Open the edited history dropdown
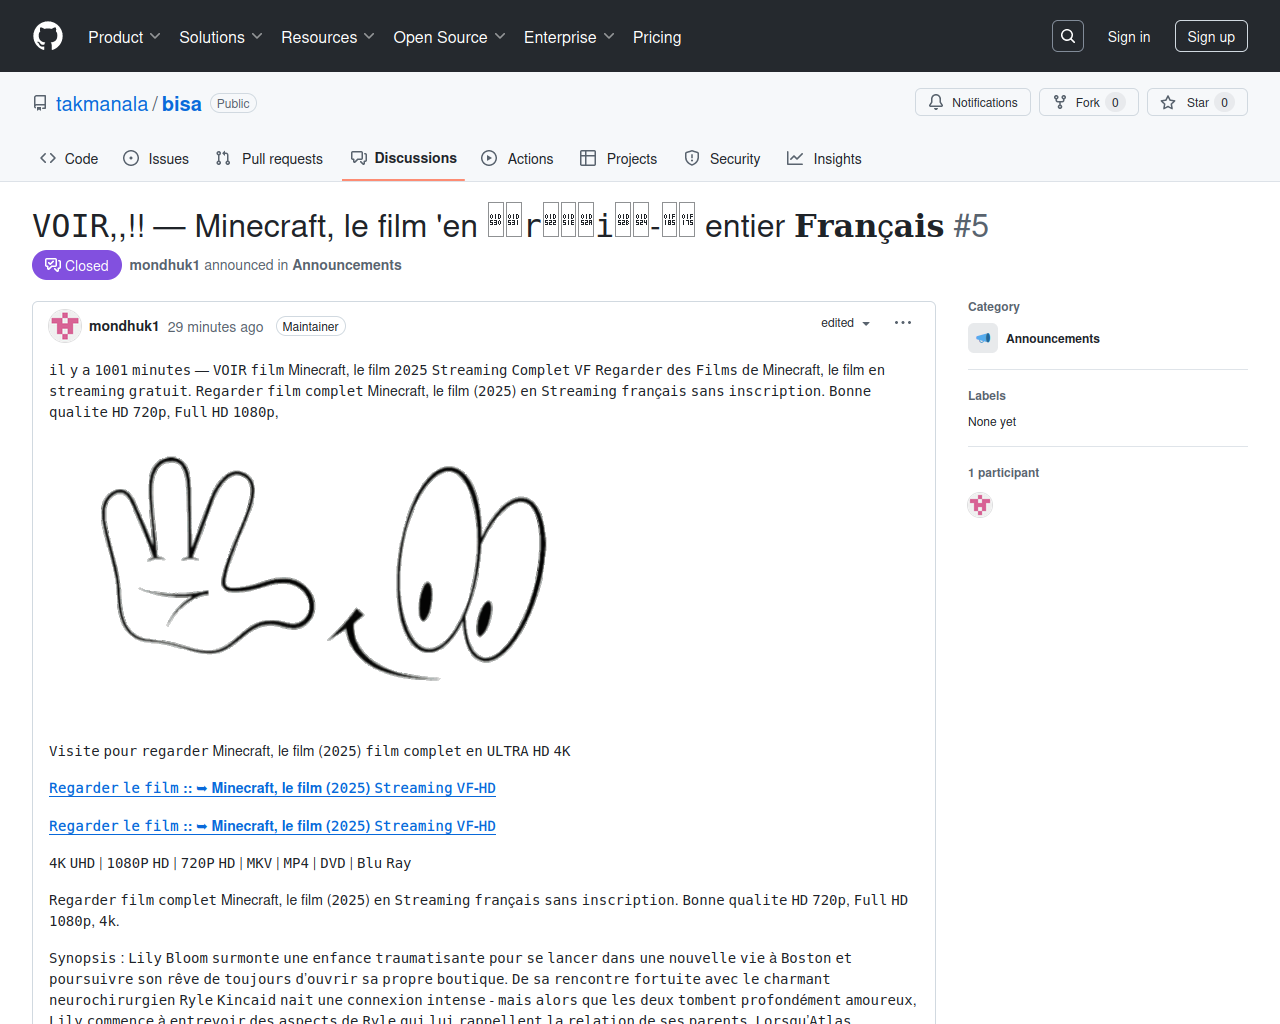This screenshot has width=1280, height=1024. coord(846,323)
